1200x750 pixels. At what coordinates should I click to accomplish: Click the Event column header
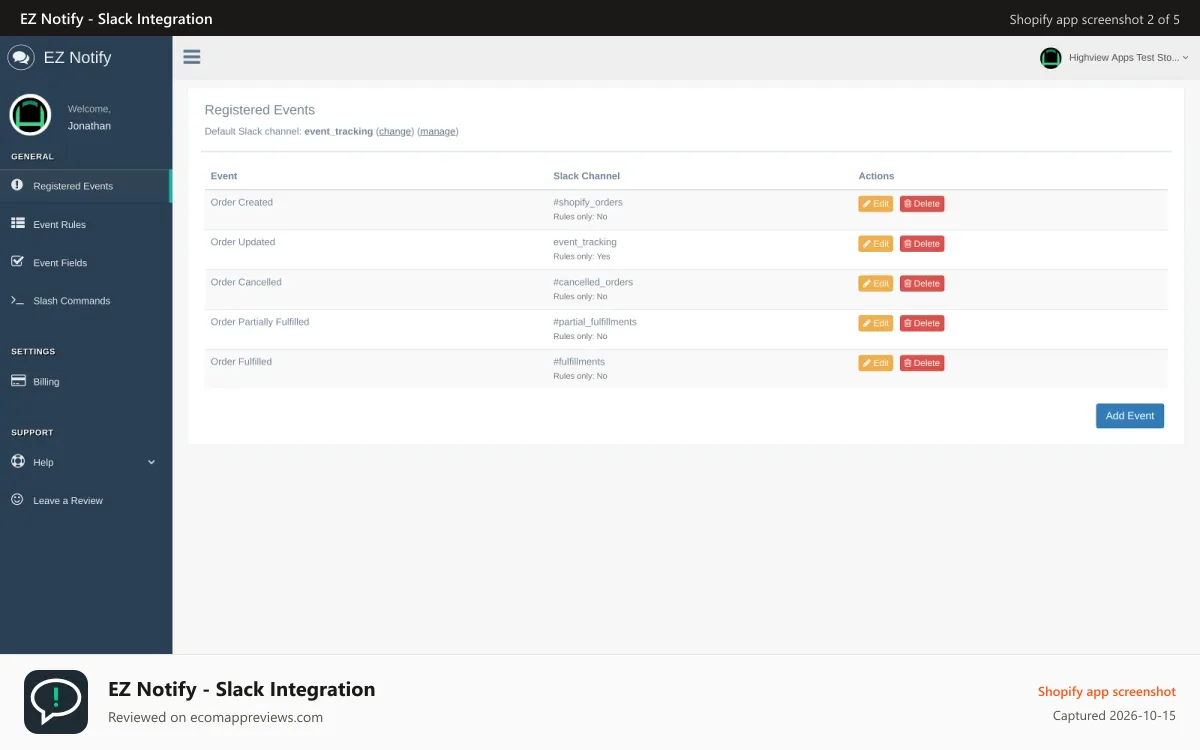224,176
